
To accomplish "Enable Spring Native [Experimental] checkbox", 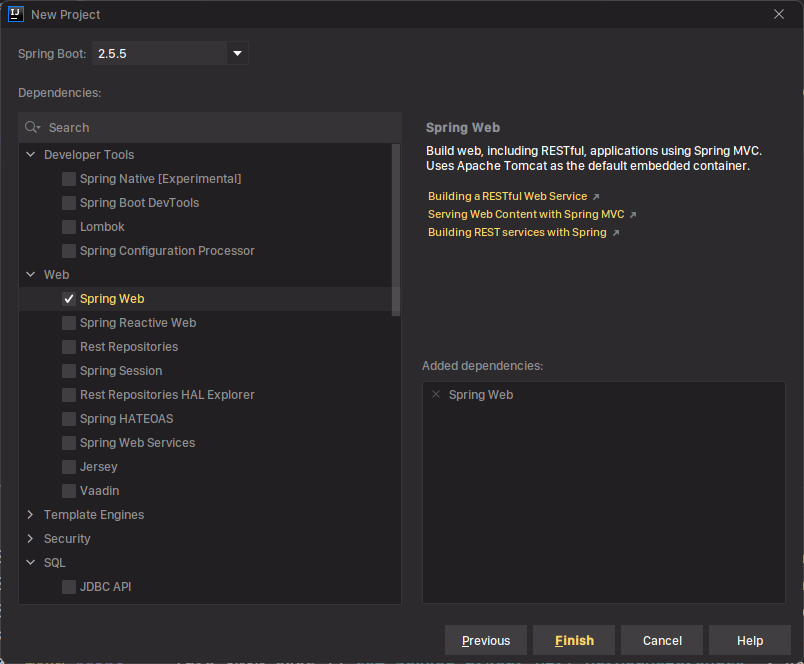I will tap(69, 179).
